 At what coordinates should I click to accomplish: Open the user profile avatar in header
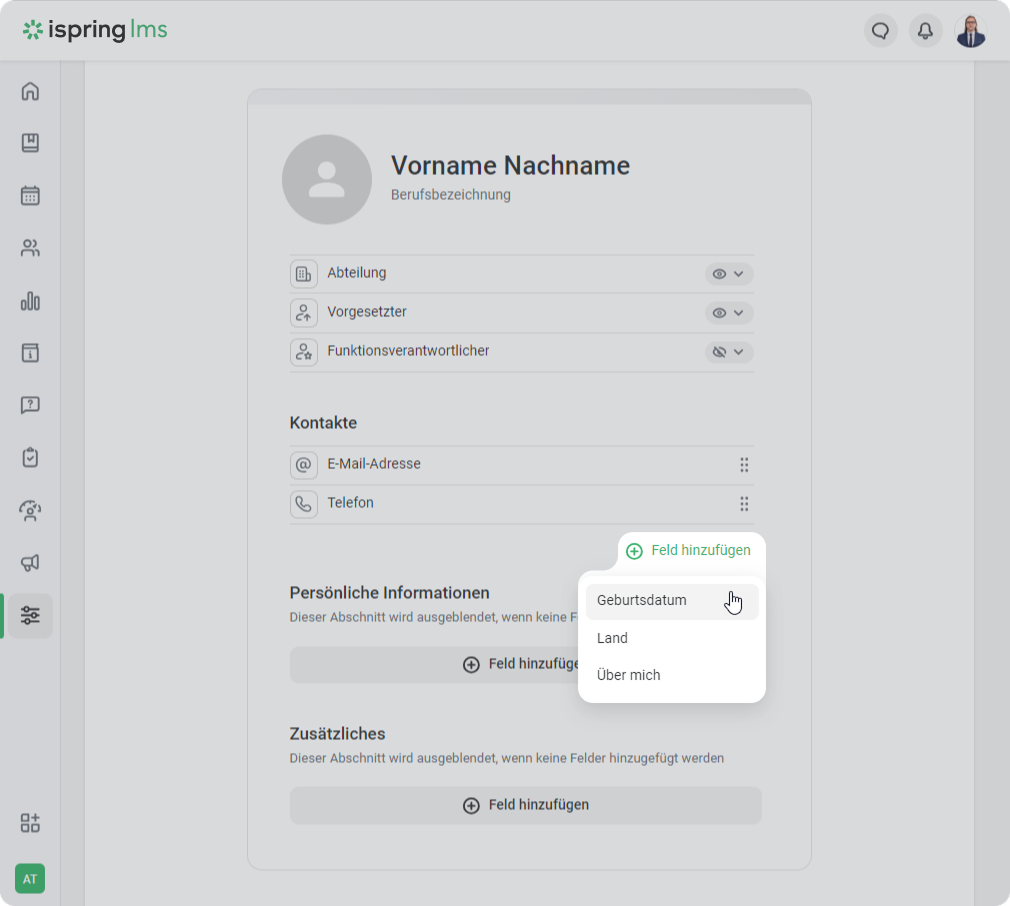pos(970,31)
